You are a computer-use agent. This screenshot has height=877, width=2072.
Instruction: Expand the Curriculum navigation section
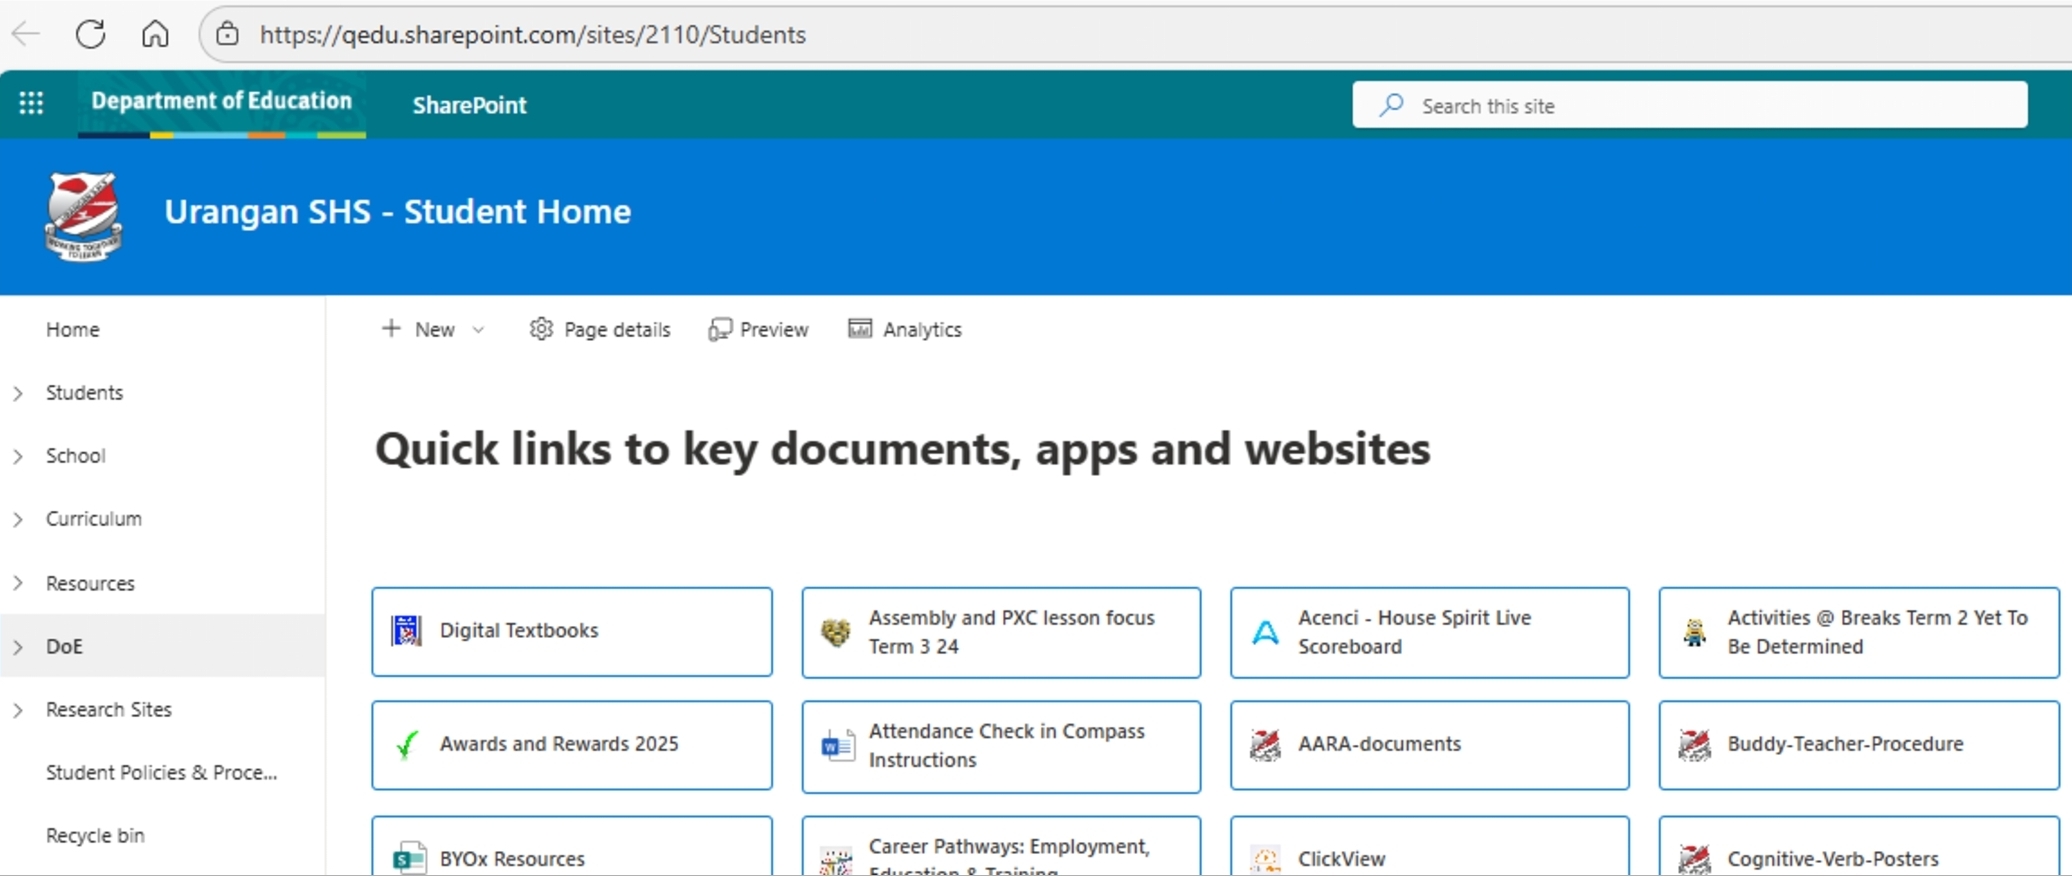[18, 519]
